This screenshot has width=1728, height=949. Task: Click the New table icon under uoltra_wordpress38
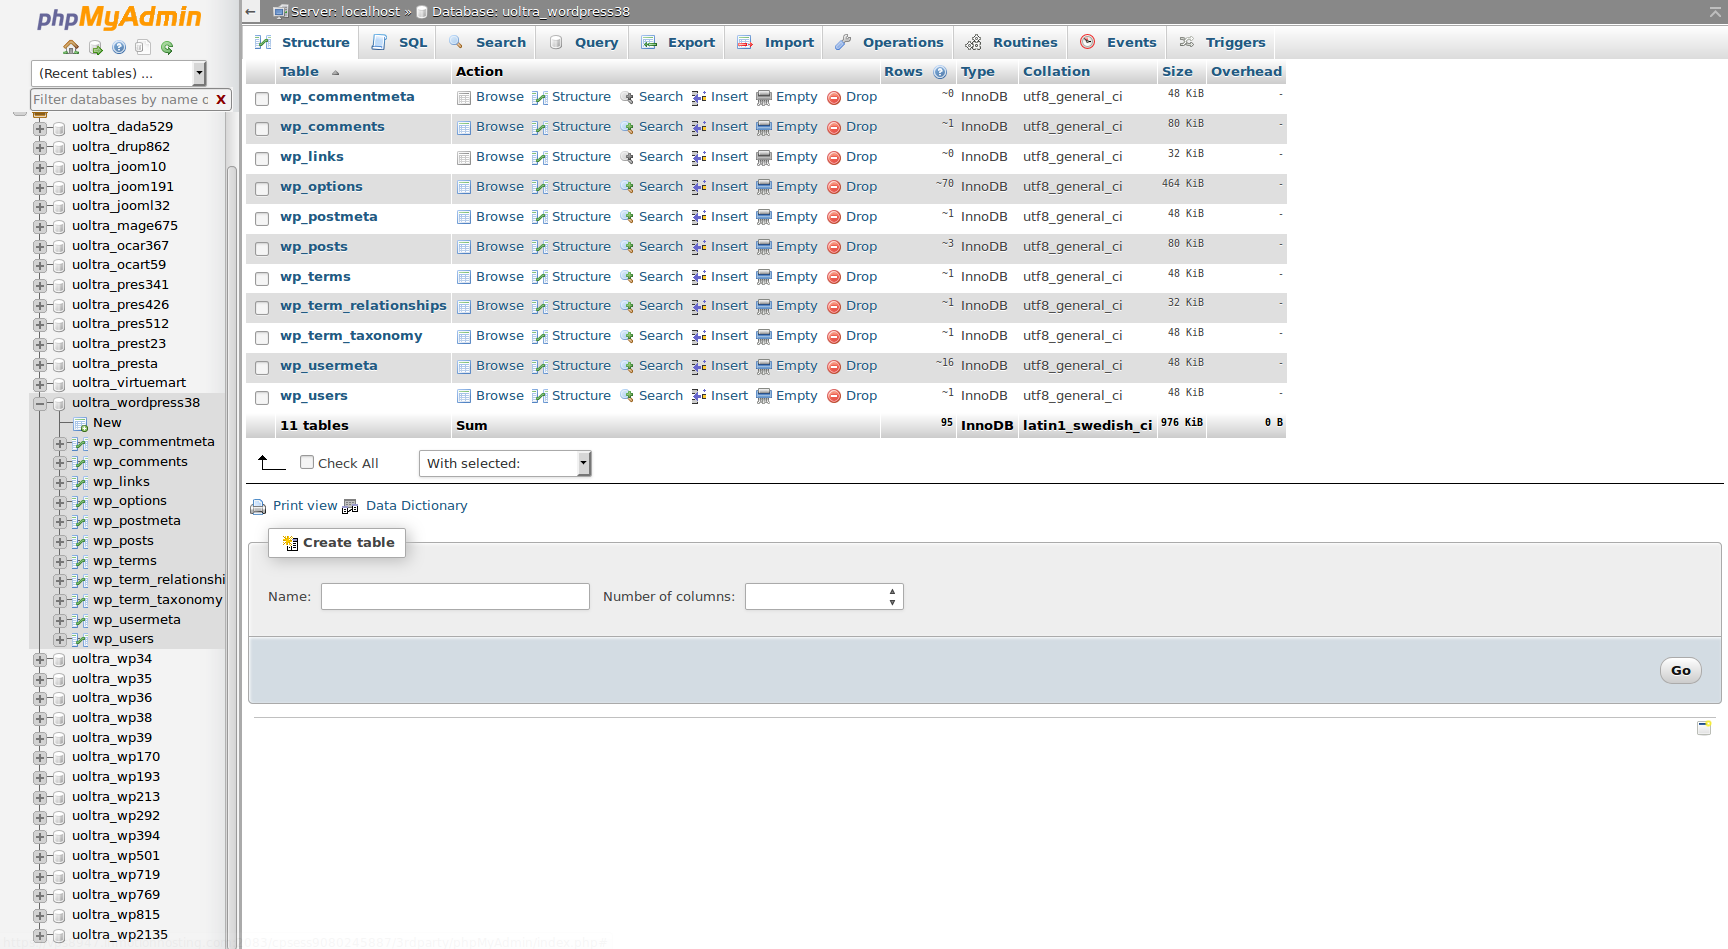tap(81, 423)
